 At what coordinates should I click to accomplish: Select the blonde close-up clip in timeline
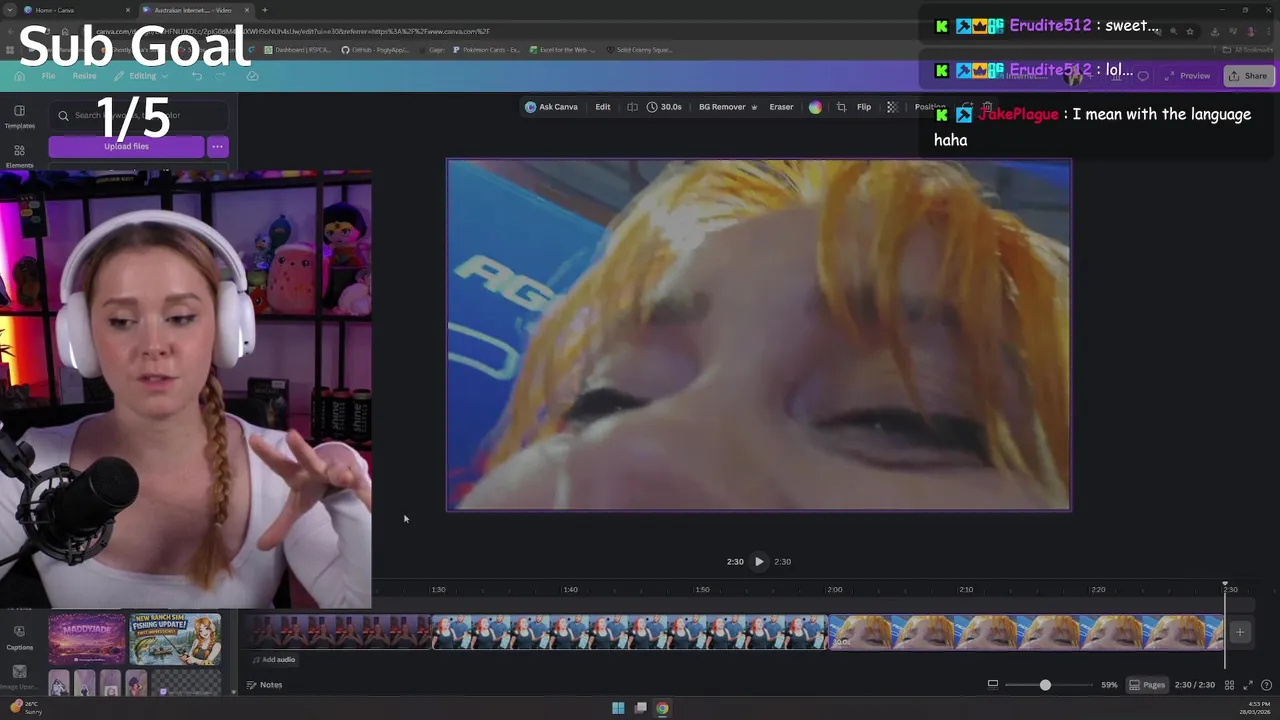pyautogui.click(x=1026, y=632)
